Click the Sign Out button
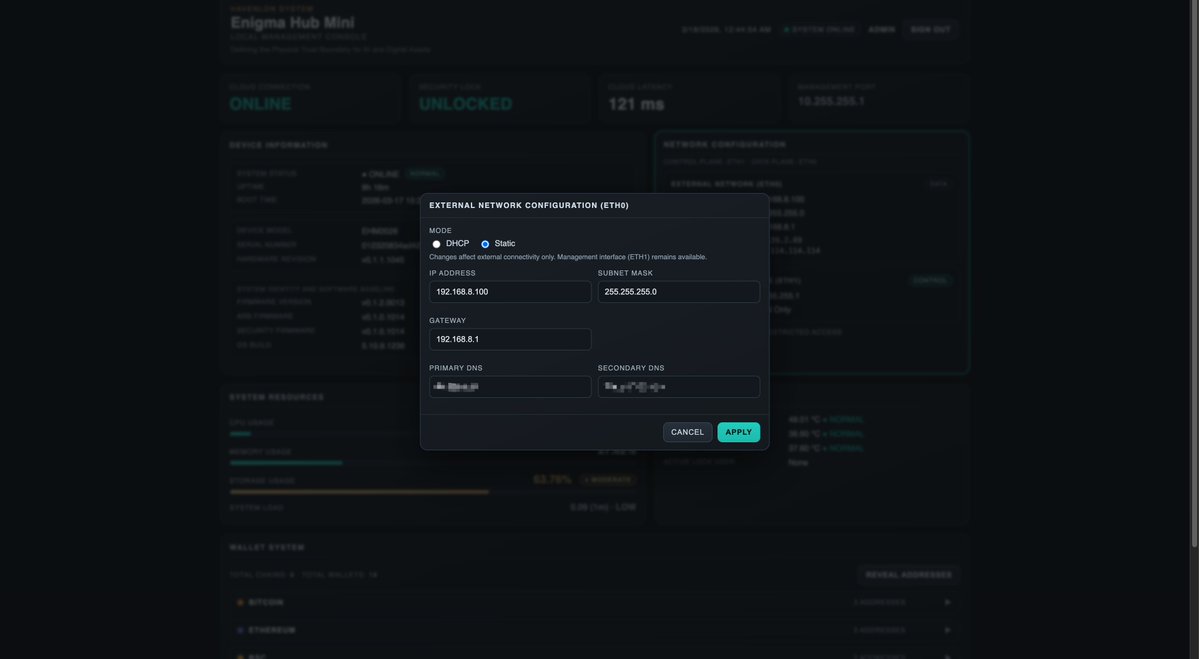The image size is (1199, 659). pyautogui.click(x=930, y=30)
